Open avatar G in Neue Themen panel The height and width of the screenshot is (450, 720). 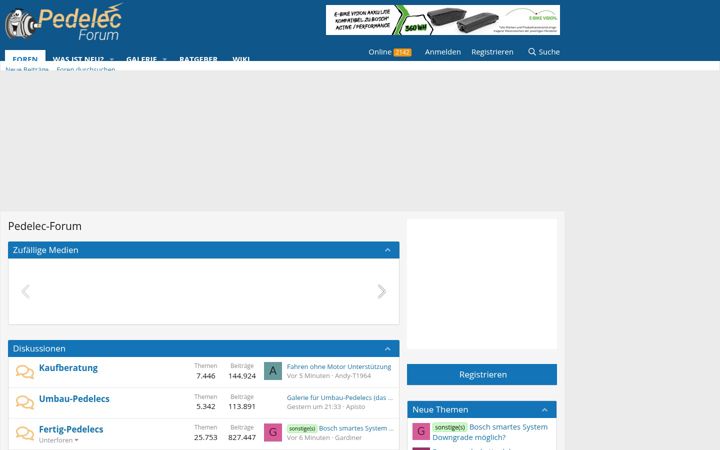[421, 432]
